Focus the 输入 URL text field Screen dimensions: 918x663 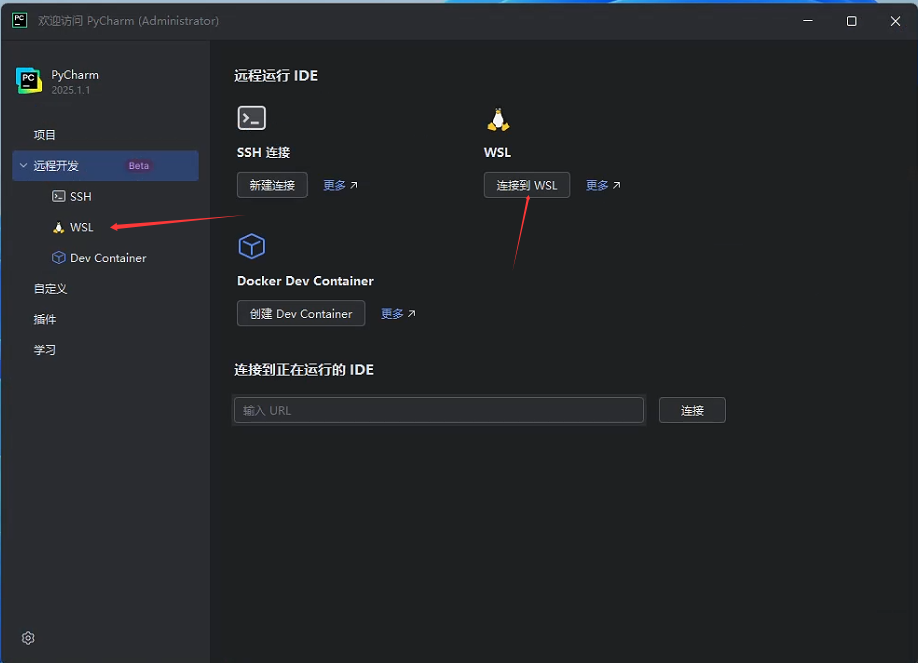439,410
